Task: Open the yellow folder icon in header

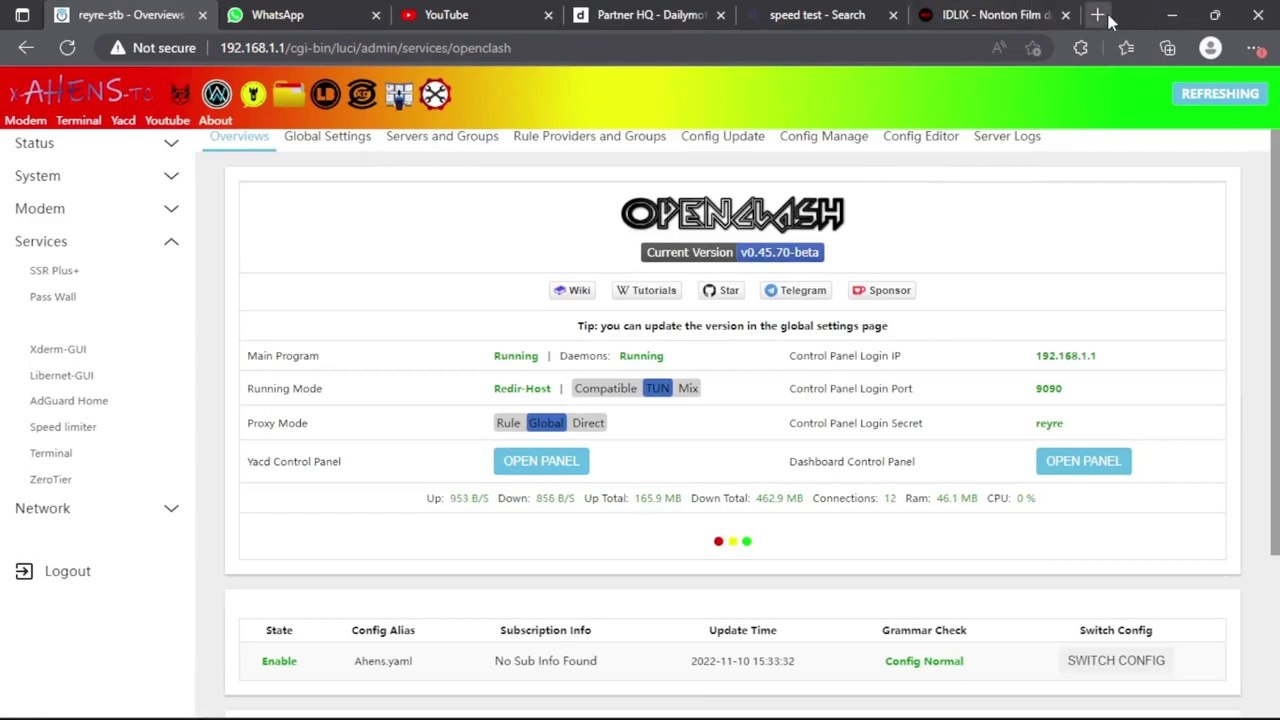Action: 288,94
